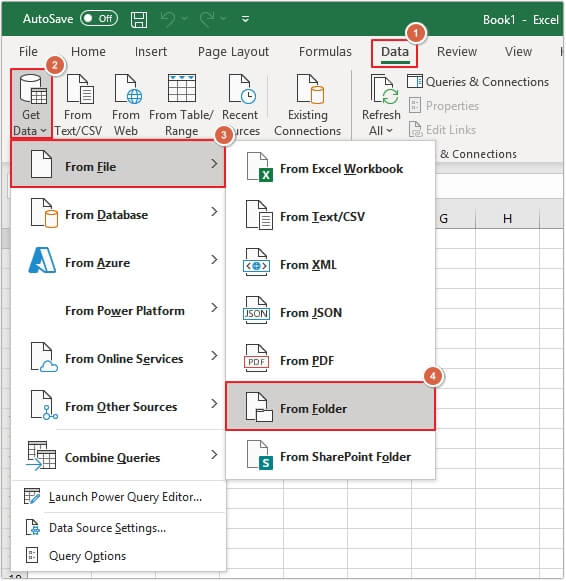Click the Query Options icon

32,555
